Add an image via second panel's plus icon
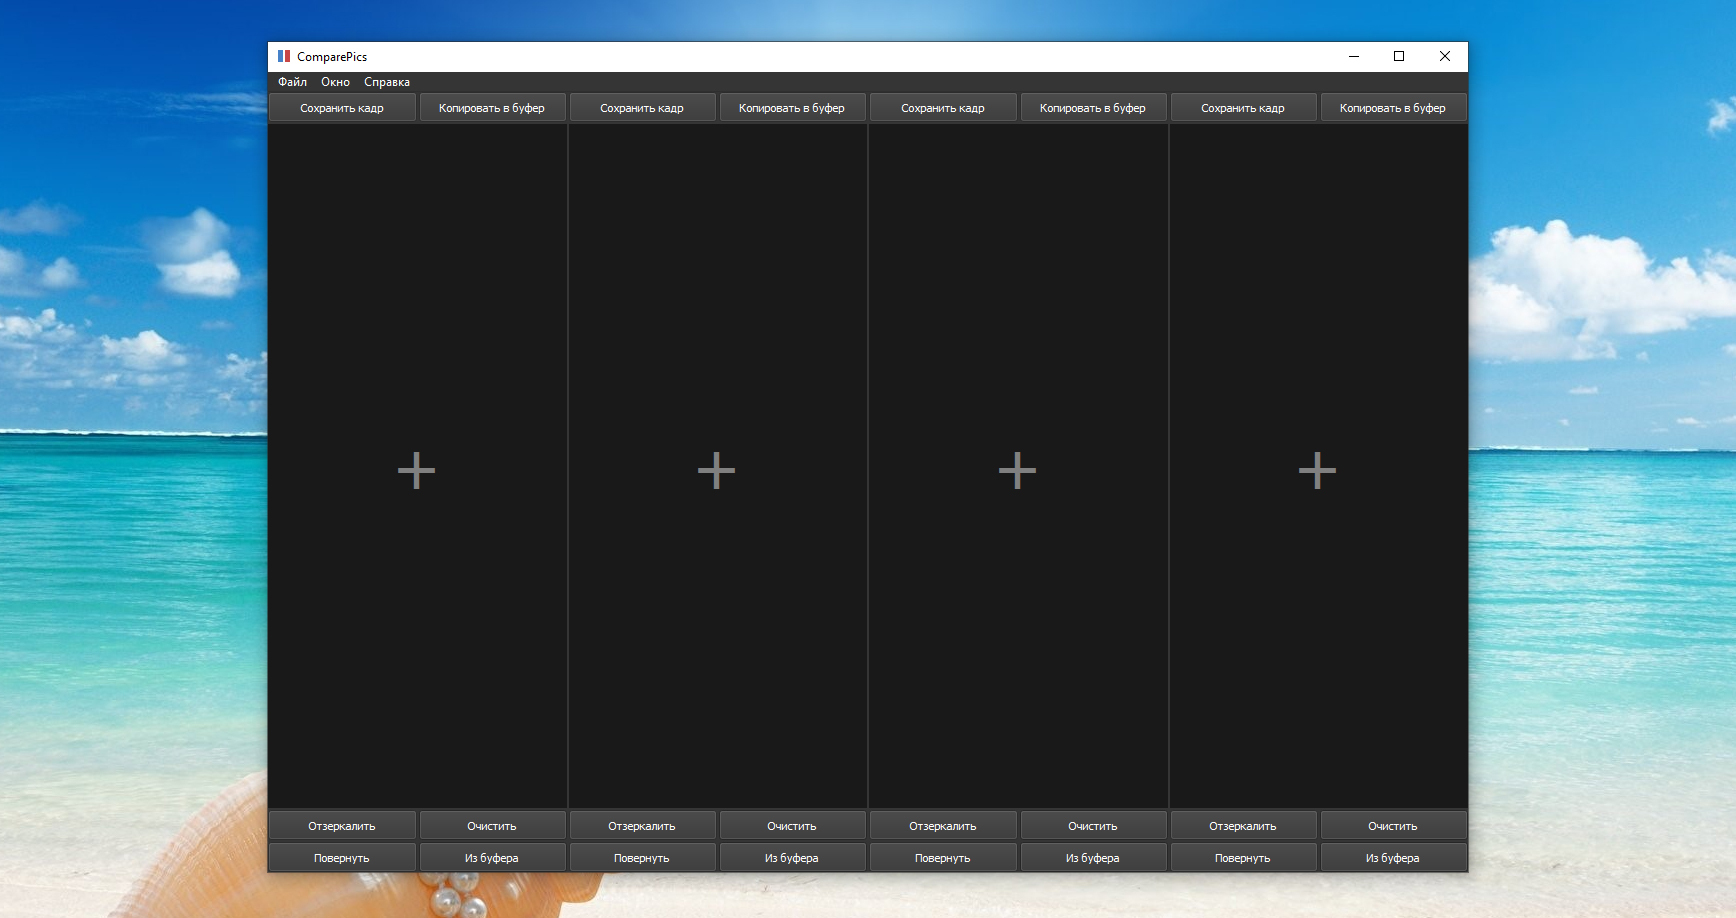The width and height of the screenshot is (1736, 918). (x=716, y=470)
